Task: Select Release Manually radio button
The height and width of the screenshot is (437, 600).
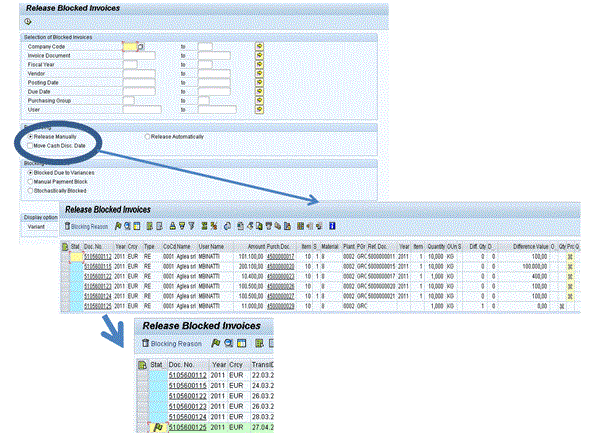Action: (x=30, y=137)
